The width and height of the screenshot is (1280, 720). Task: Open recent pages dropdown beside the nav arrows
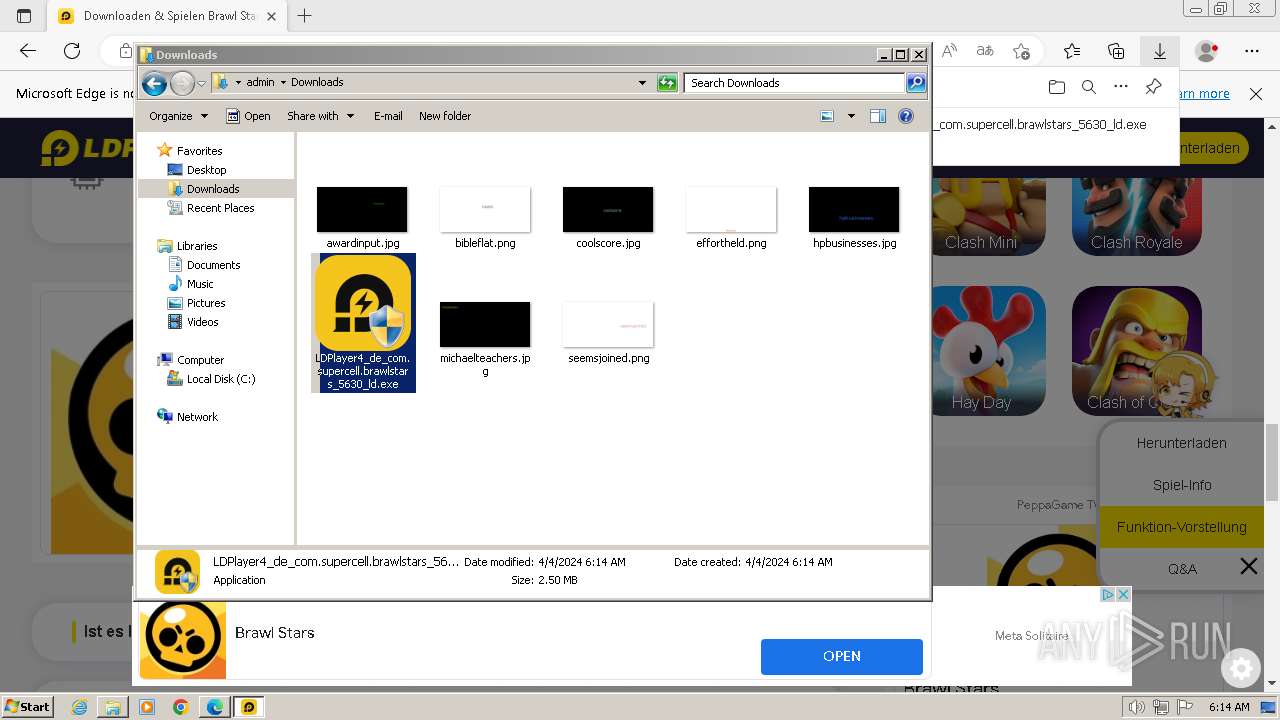(x=201, y=83)
